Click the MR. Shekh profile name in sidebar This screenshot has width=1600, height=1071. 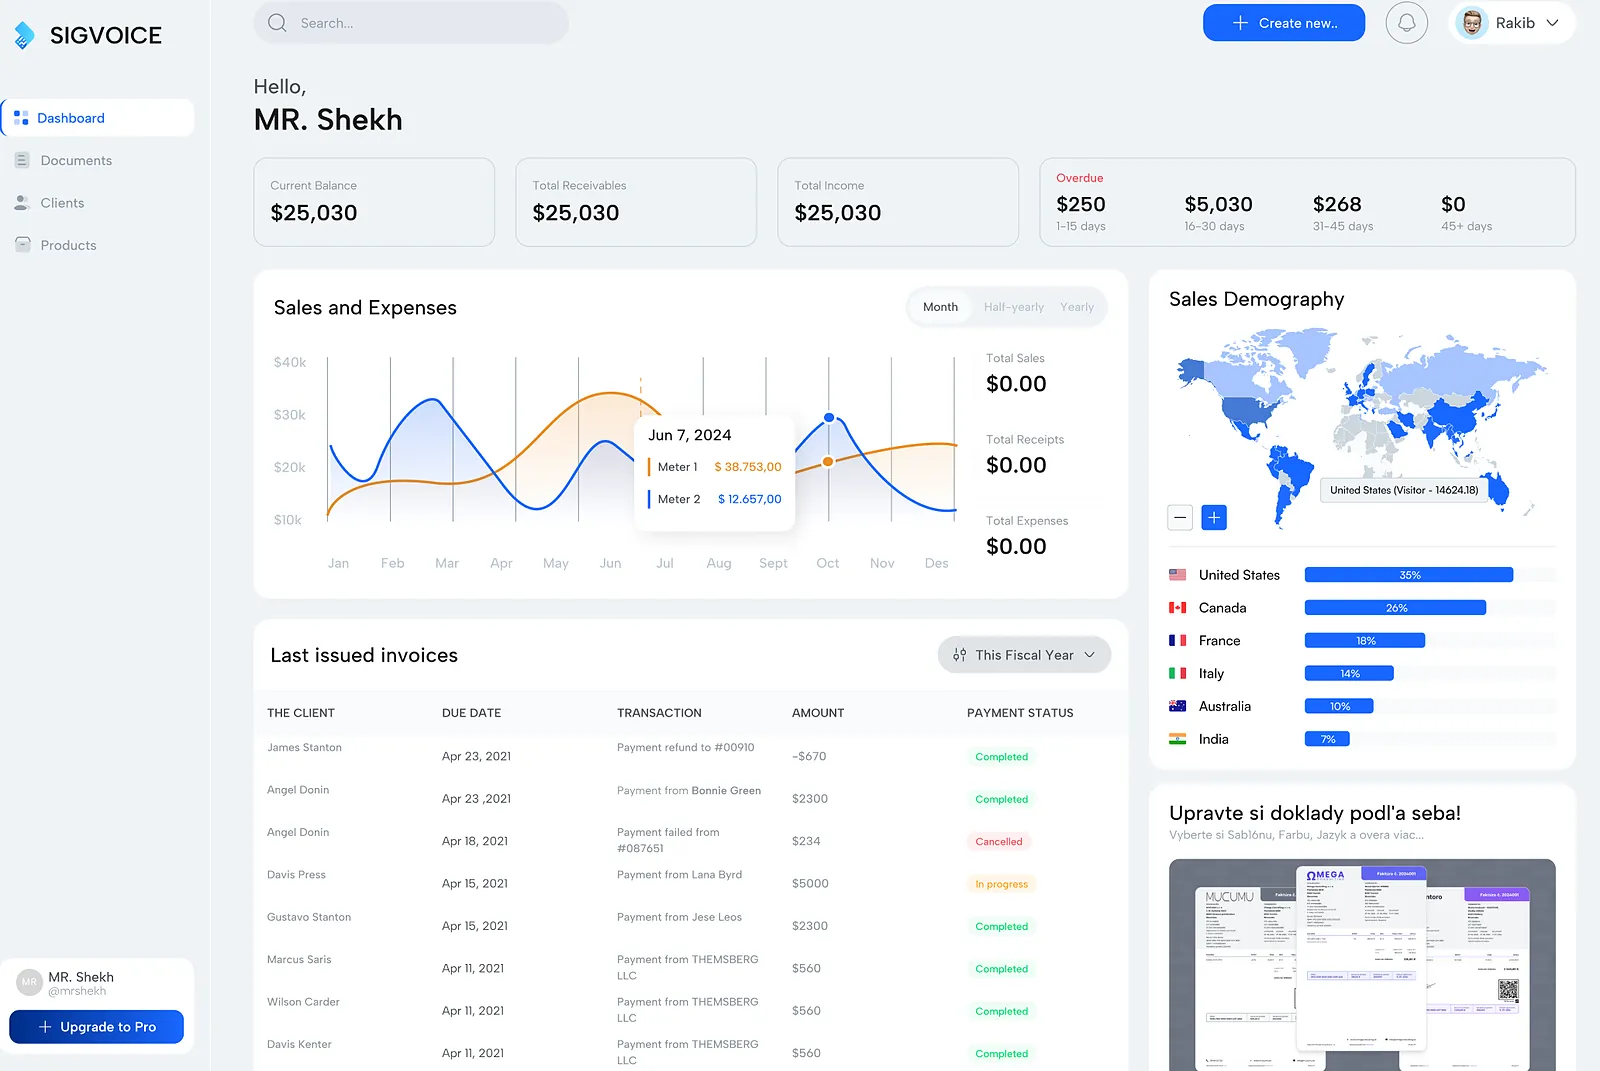pyautogui.click(x=81, y=977)
